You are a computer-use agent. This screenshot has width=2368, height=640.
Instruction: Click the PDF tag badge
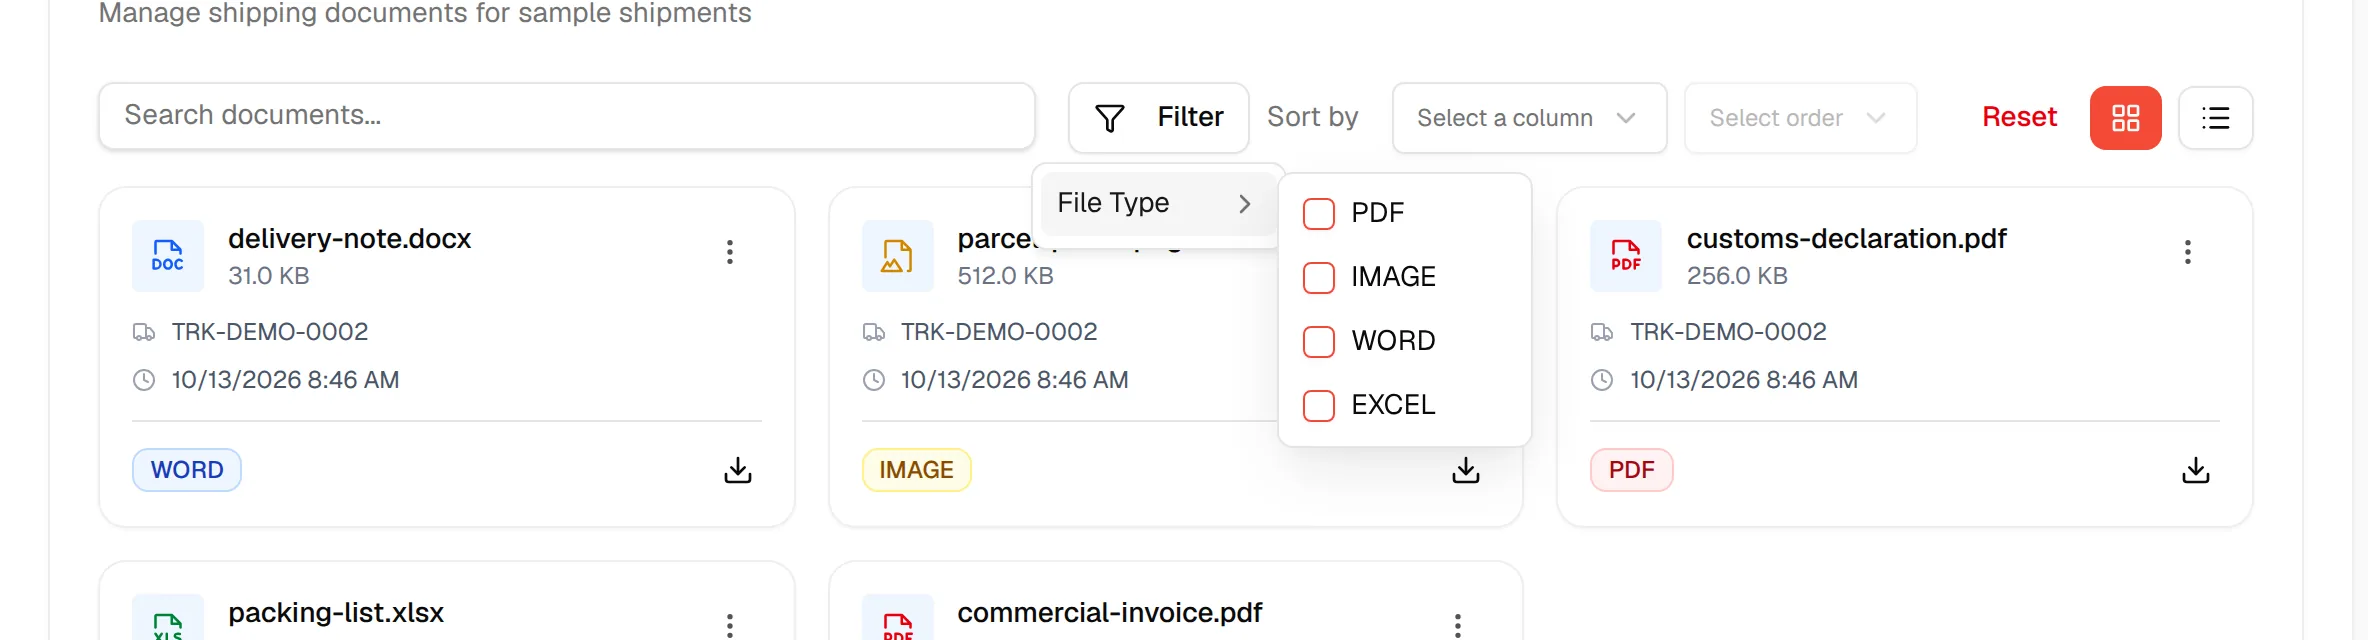click(x=1631, y=470)
